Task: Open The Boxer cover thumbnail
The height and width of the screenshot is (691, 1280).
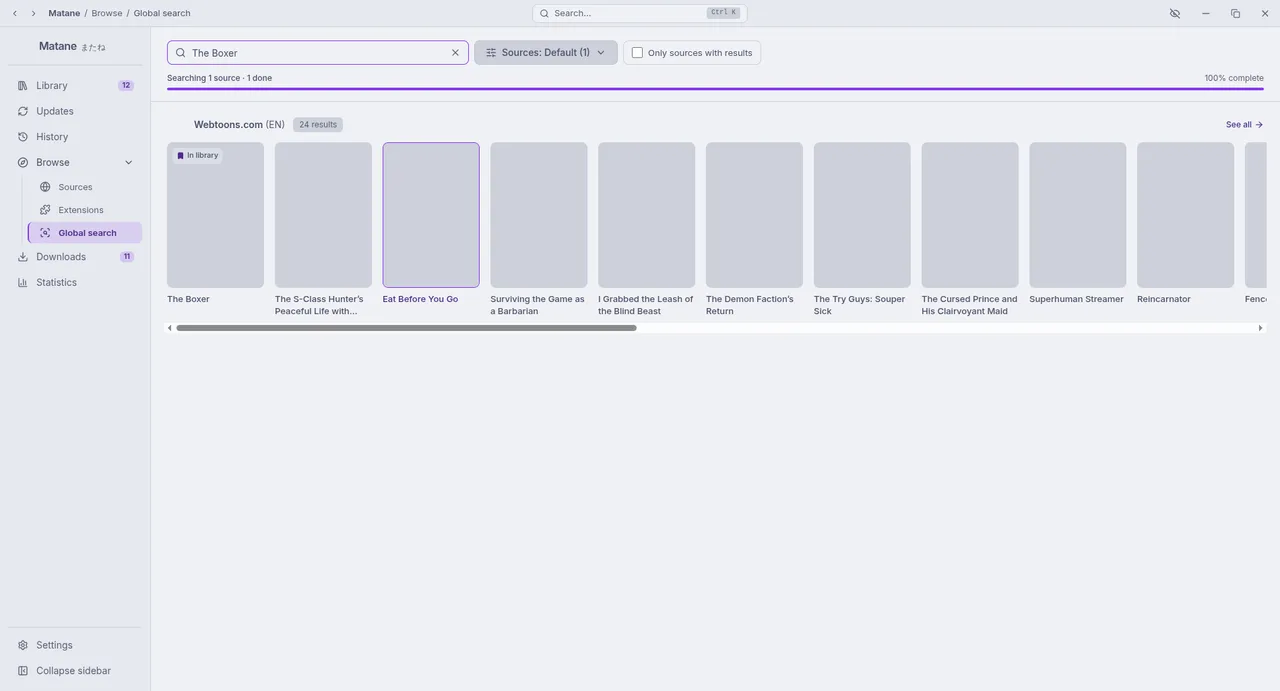Action: coord(215,215)
